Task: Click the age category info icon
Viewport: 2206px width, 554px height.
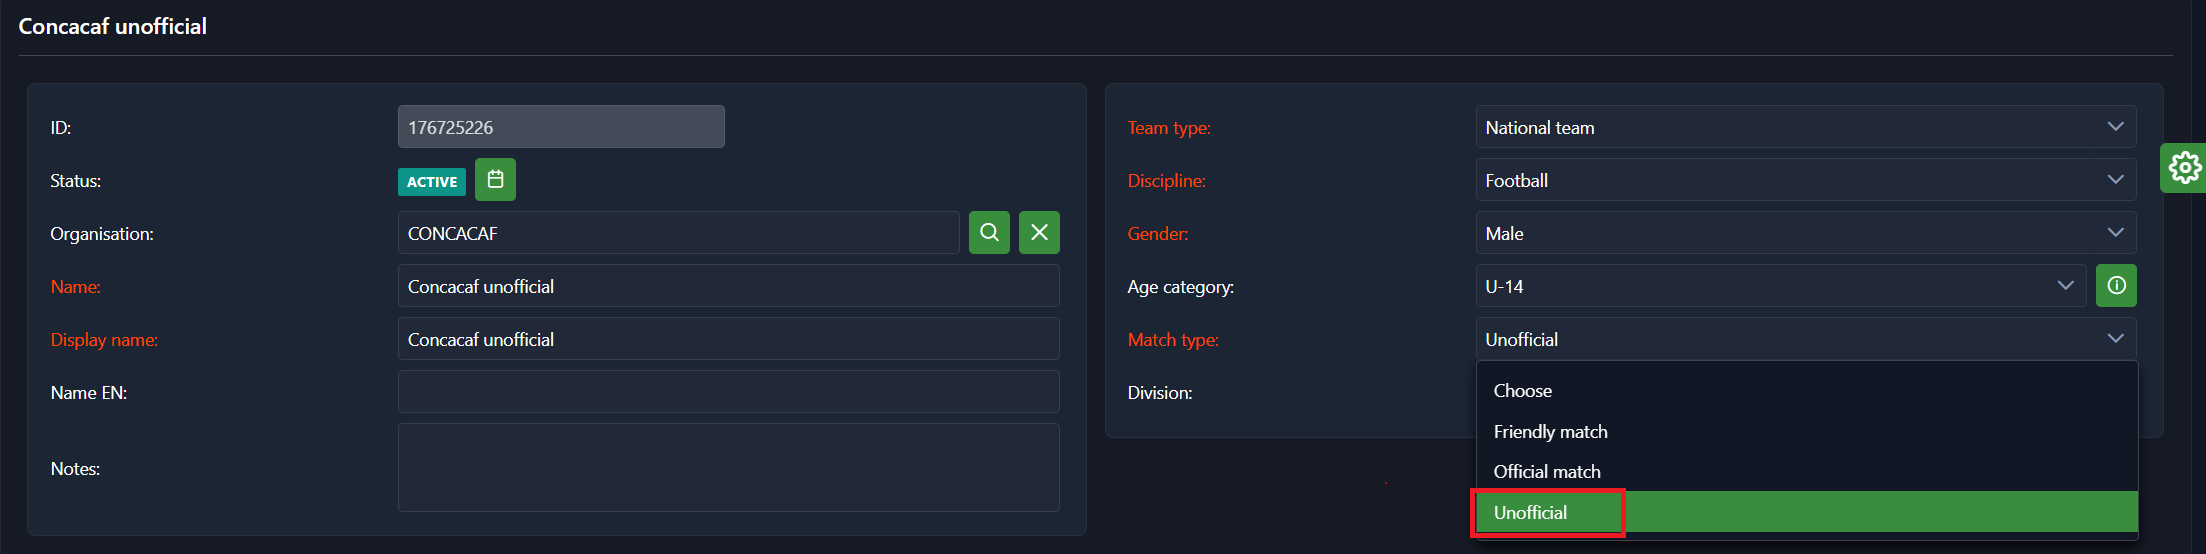Action: (2116, 286)
